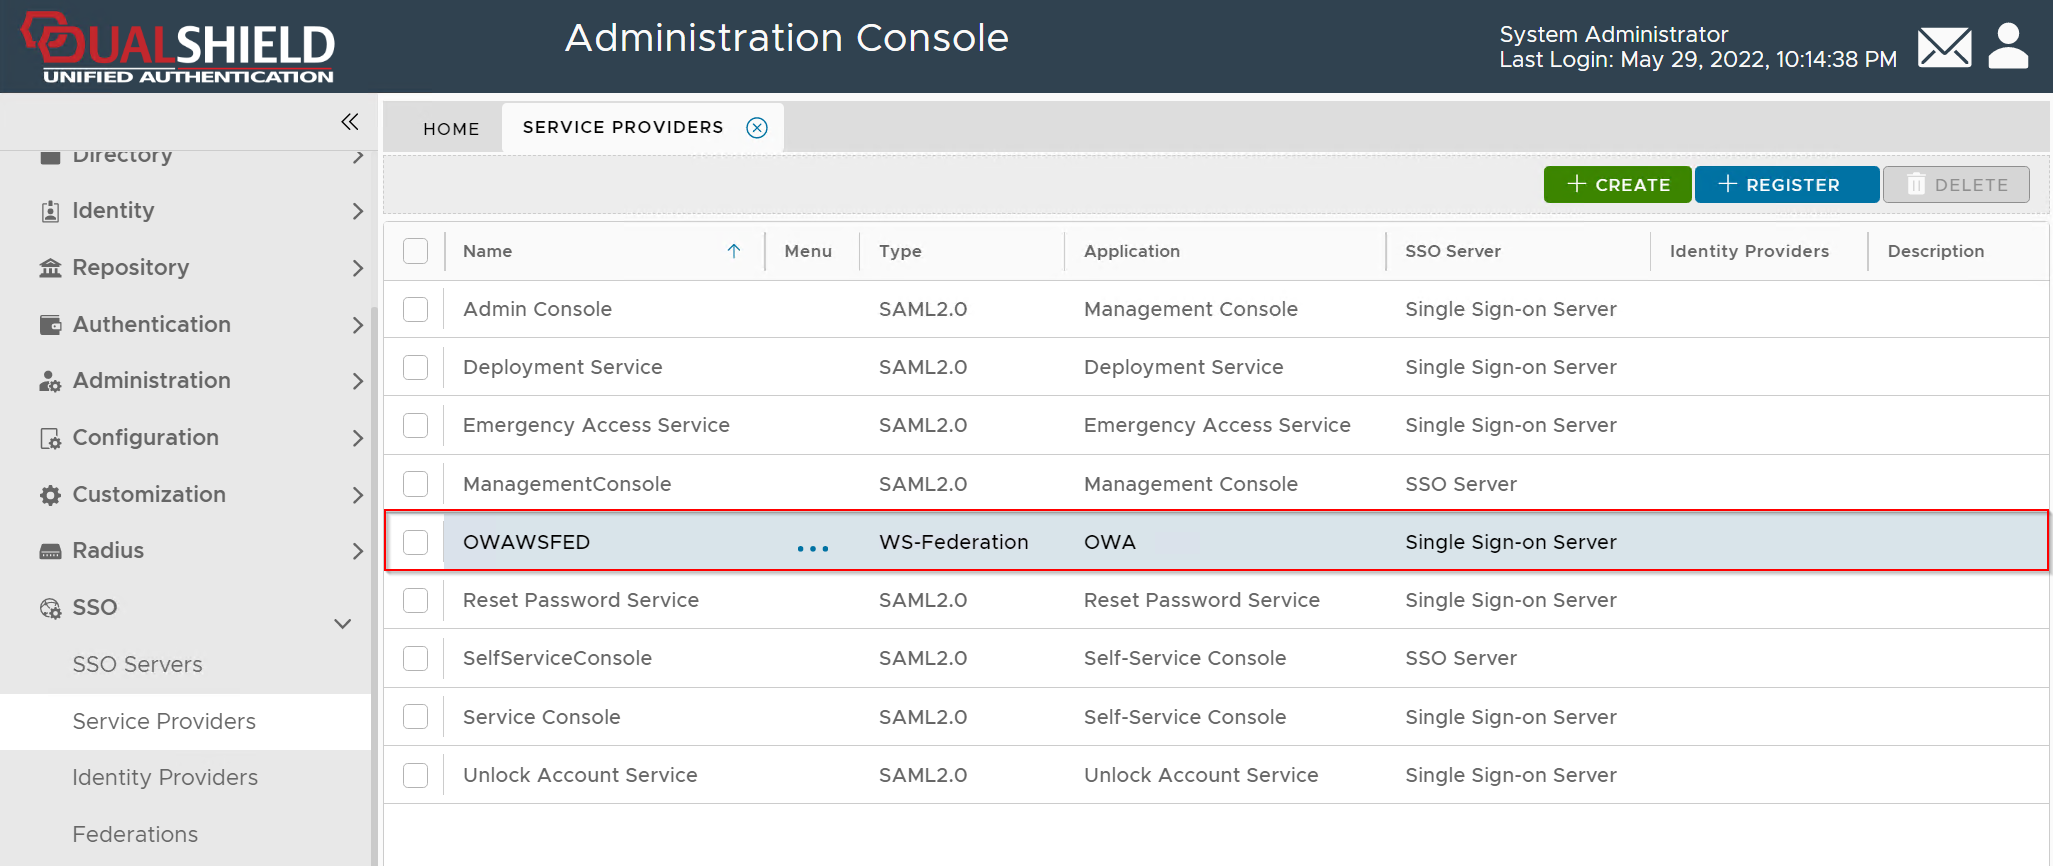Toggle the select-all header checkbox
Viewport: 2053px width, 866px height.
click(416, 251)
